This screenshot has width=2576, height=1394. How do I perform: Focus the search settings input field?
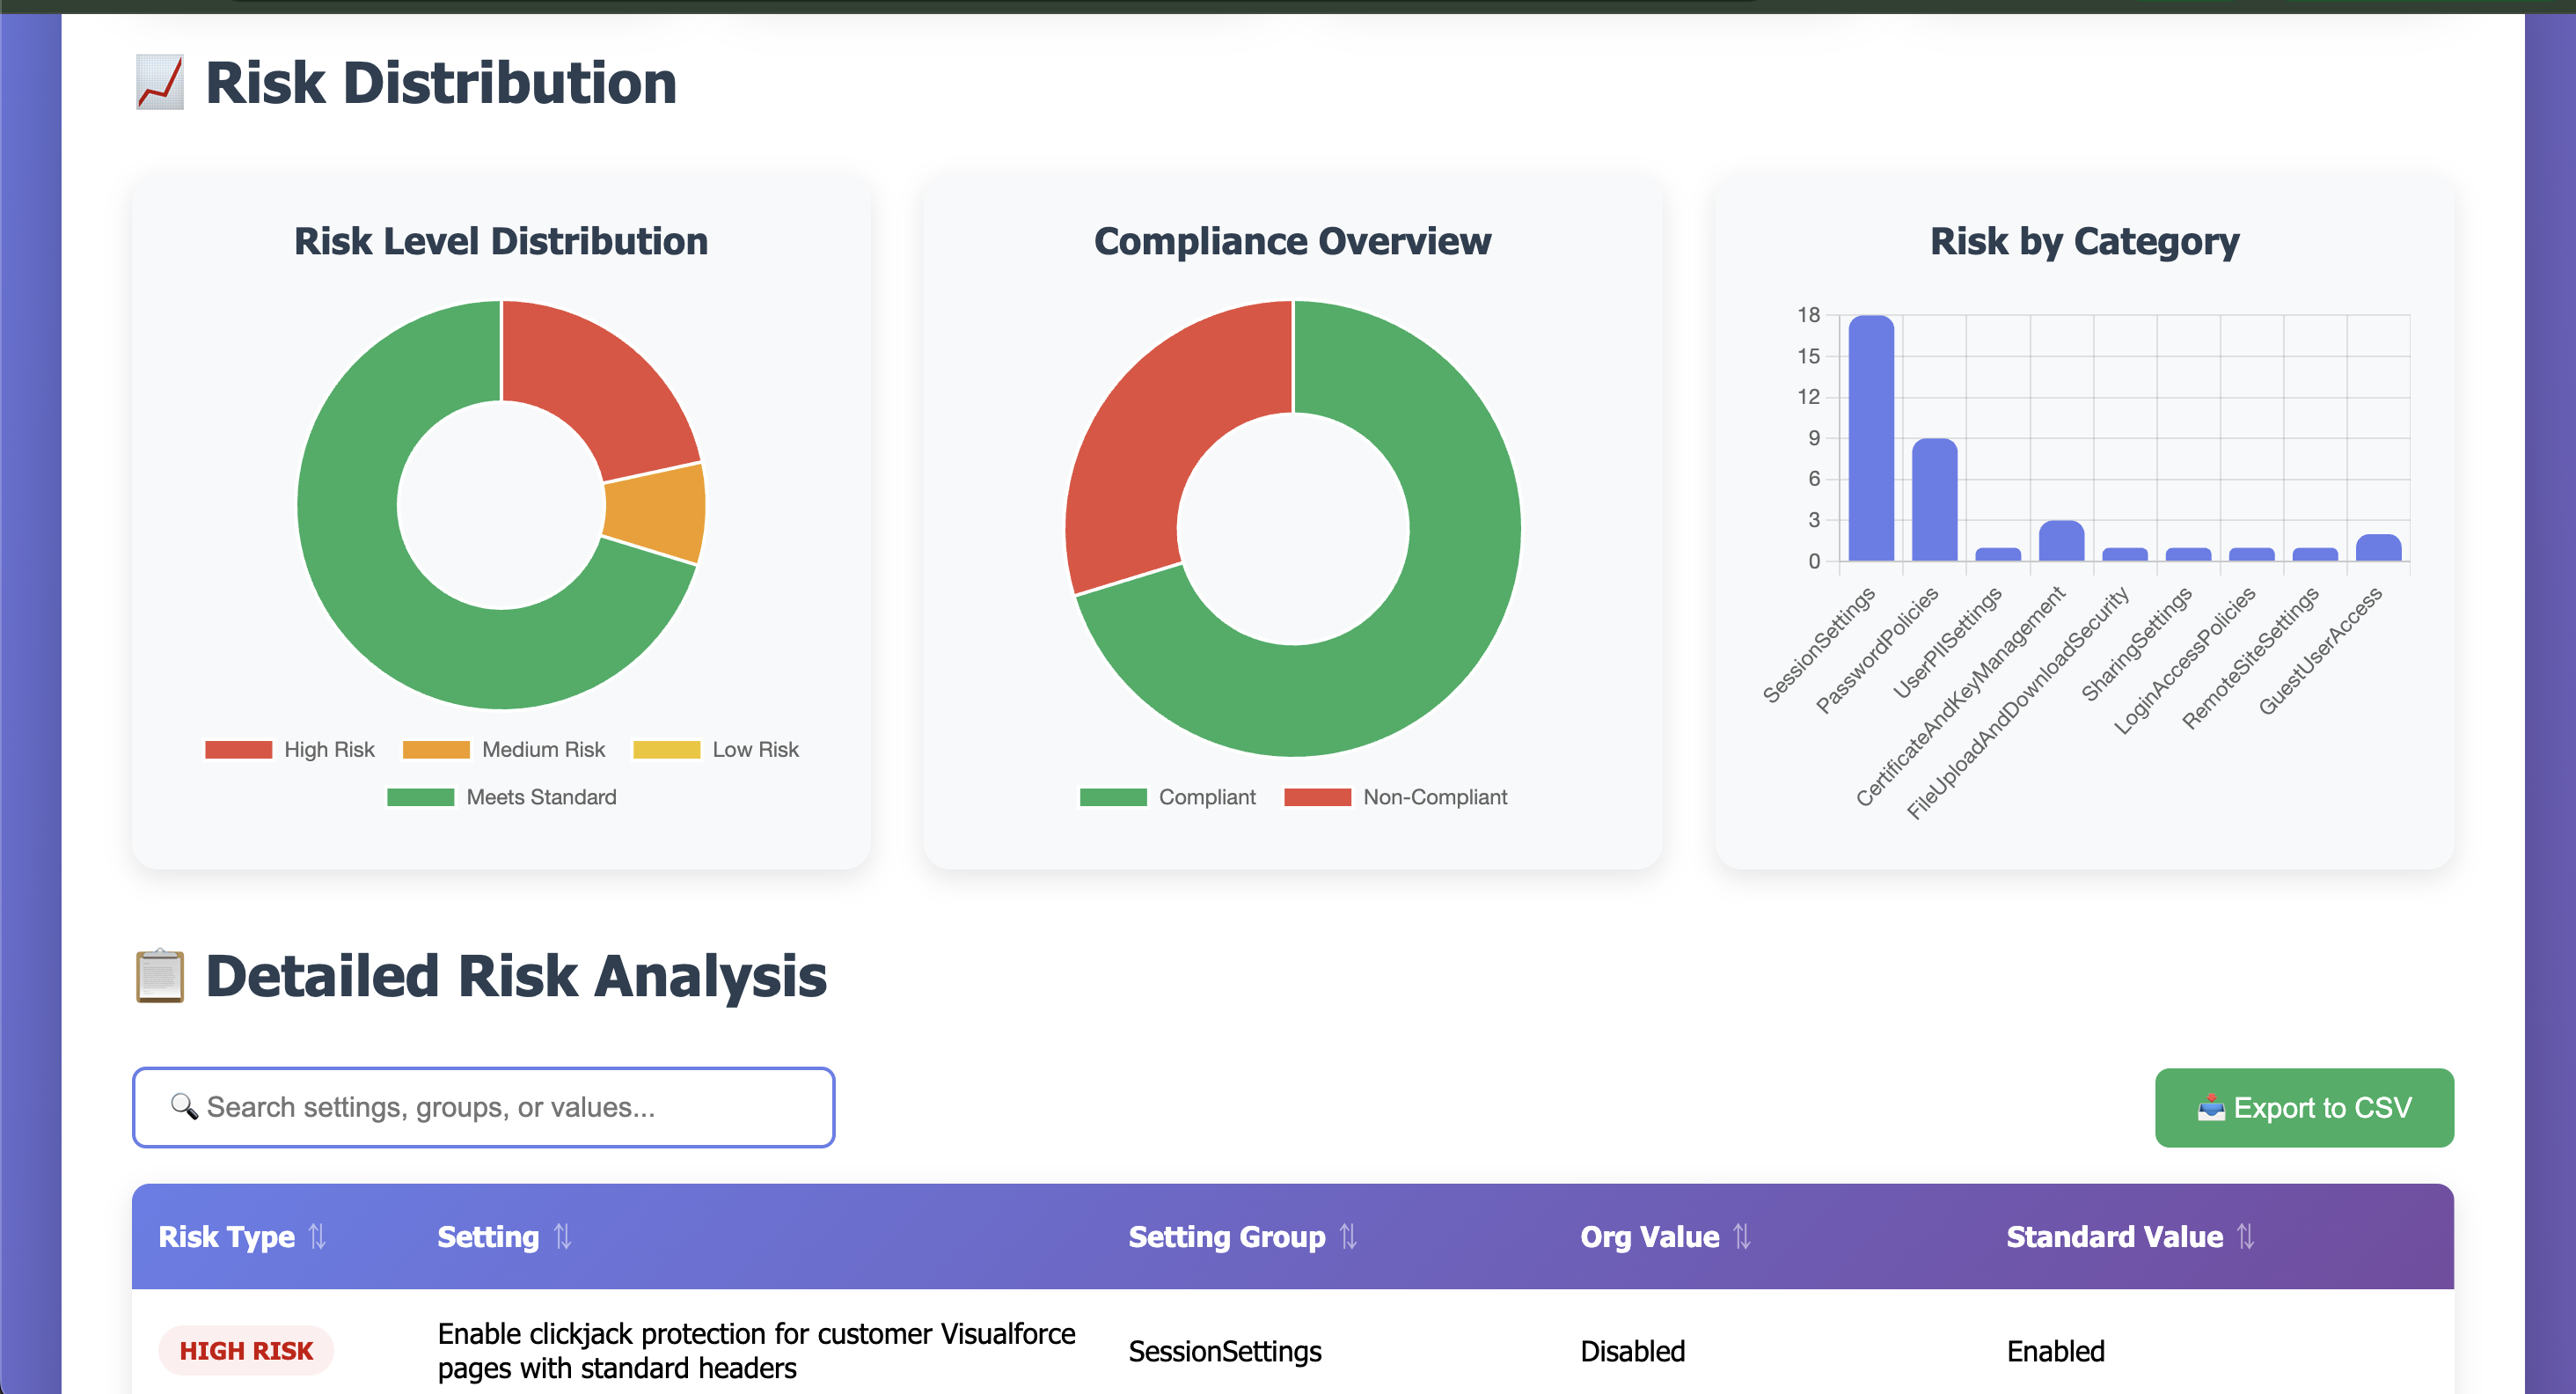(x=500, y=1108)
